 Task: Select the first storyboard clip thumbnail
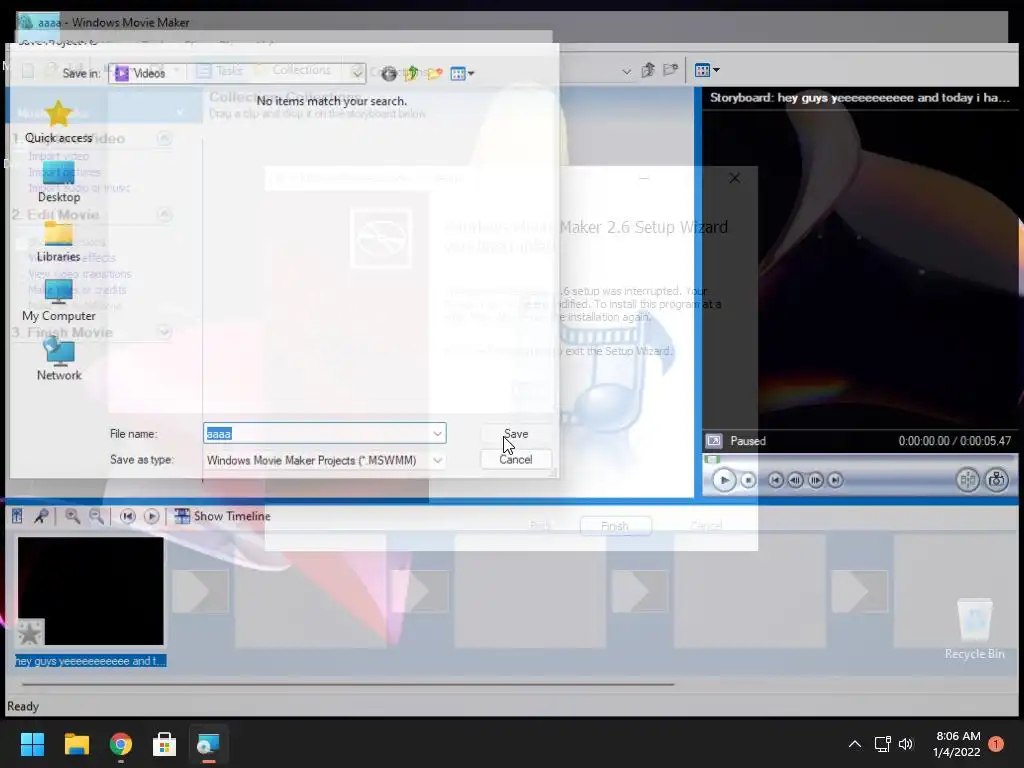[90, 591]
